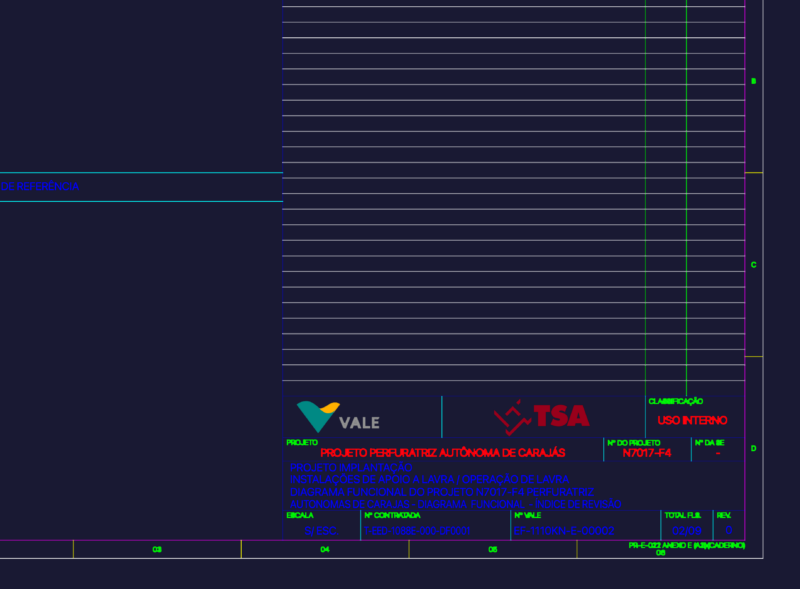Click row marker 'D' on right border
The width and height of the screenshot is (800, 589).
point(754,449)
